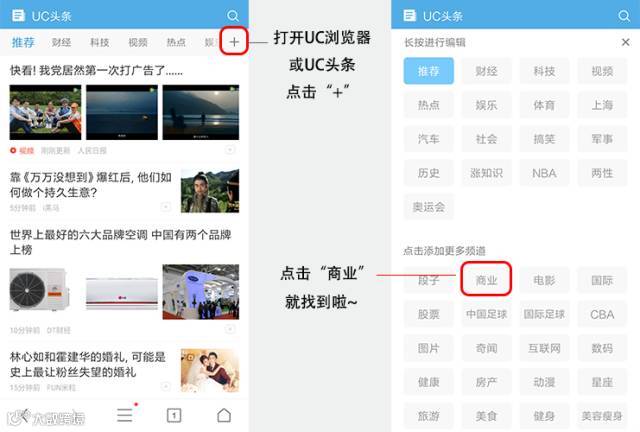
Task: Open headline 快看!我党居然第一次打广告了
Action: click(x=96, y=70)
